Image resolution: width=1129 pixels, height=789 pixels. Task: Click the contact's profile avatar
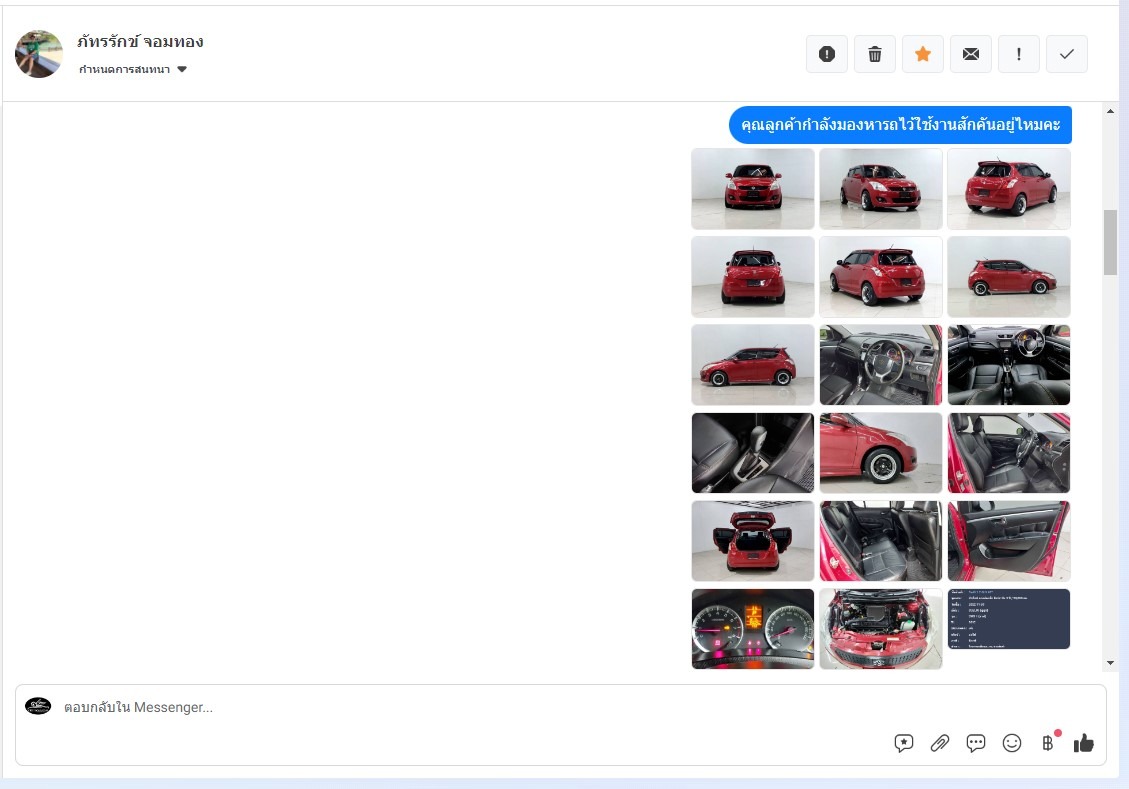(39, 54)
